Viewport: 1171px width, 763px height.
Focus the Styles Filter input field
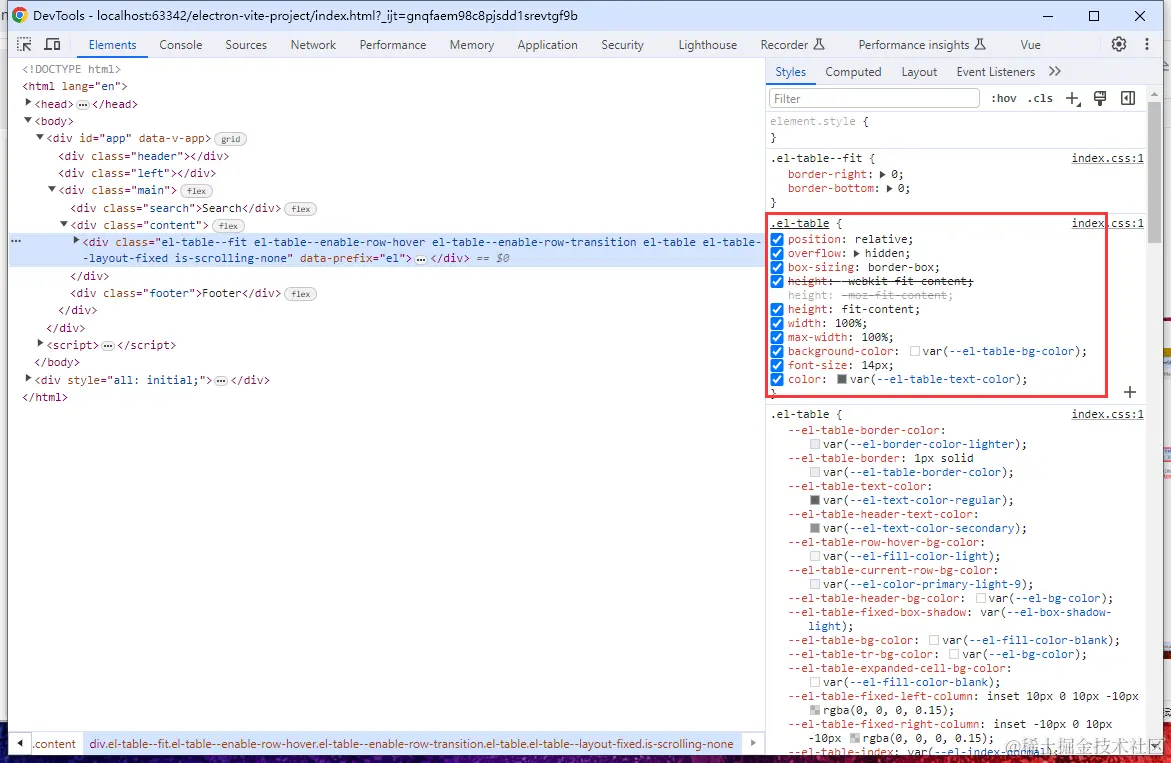[874, 99]
